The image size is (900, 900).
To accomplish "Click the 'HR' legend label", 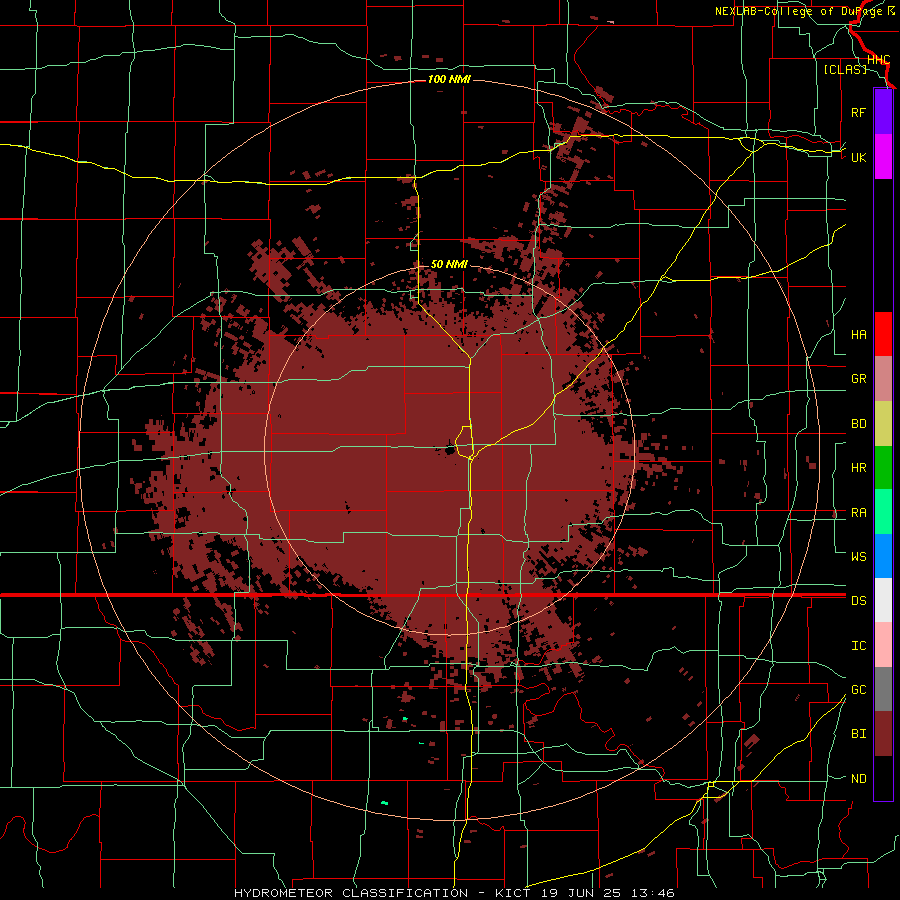I will coord(858,468).
